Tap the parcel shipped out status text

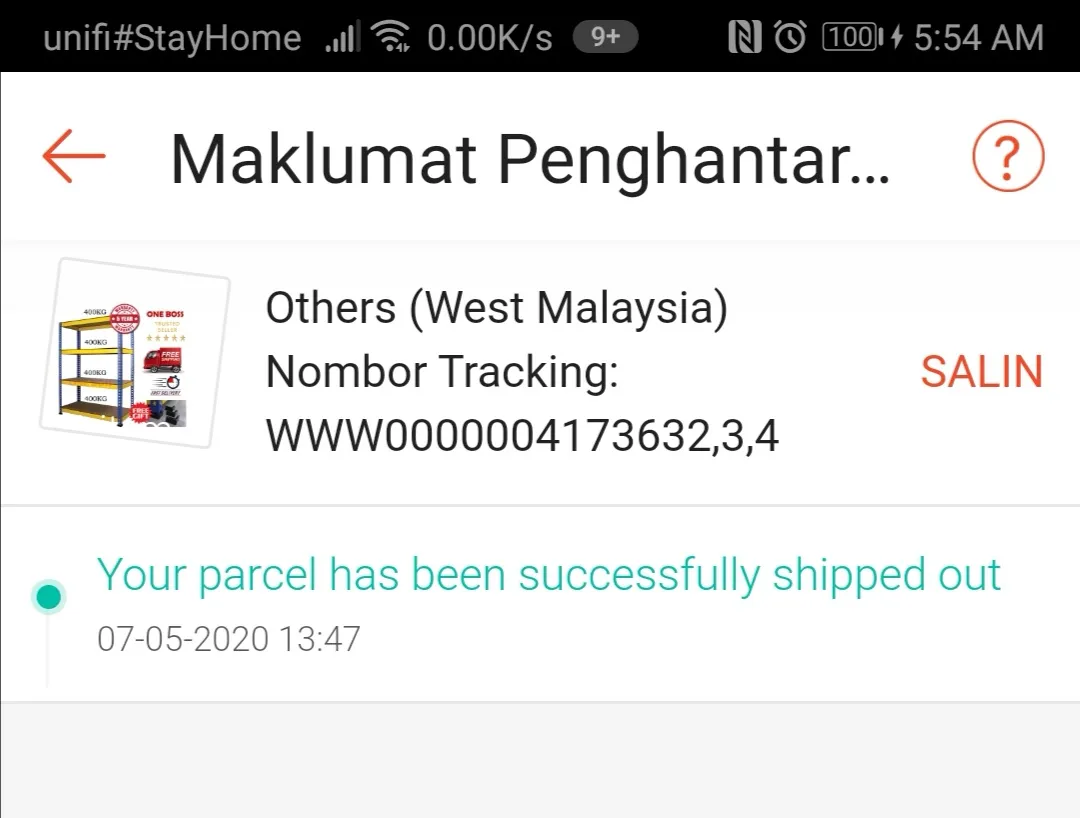point(548,575)
